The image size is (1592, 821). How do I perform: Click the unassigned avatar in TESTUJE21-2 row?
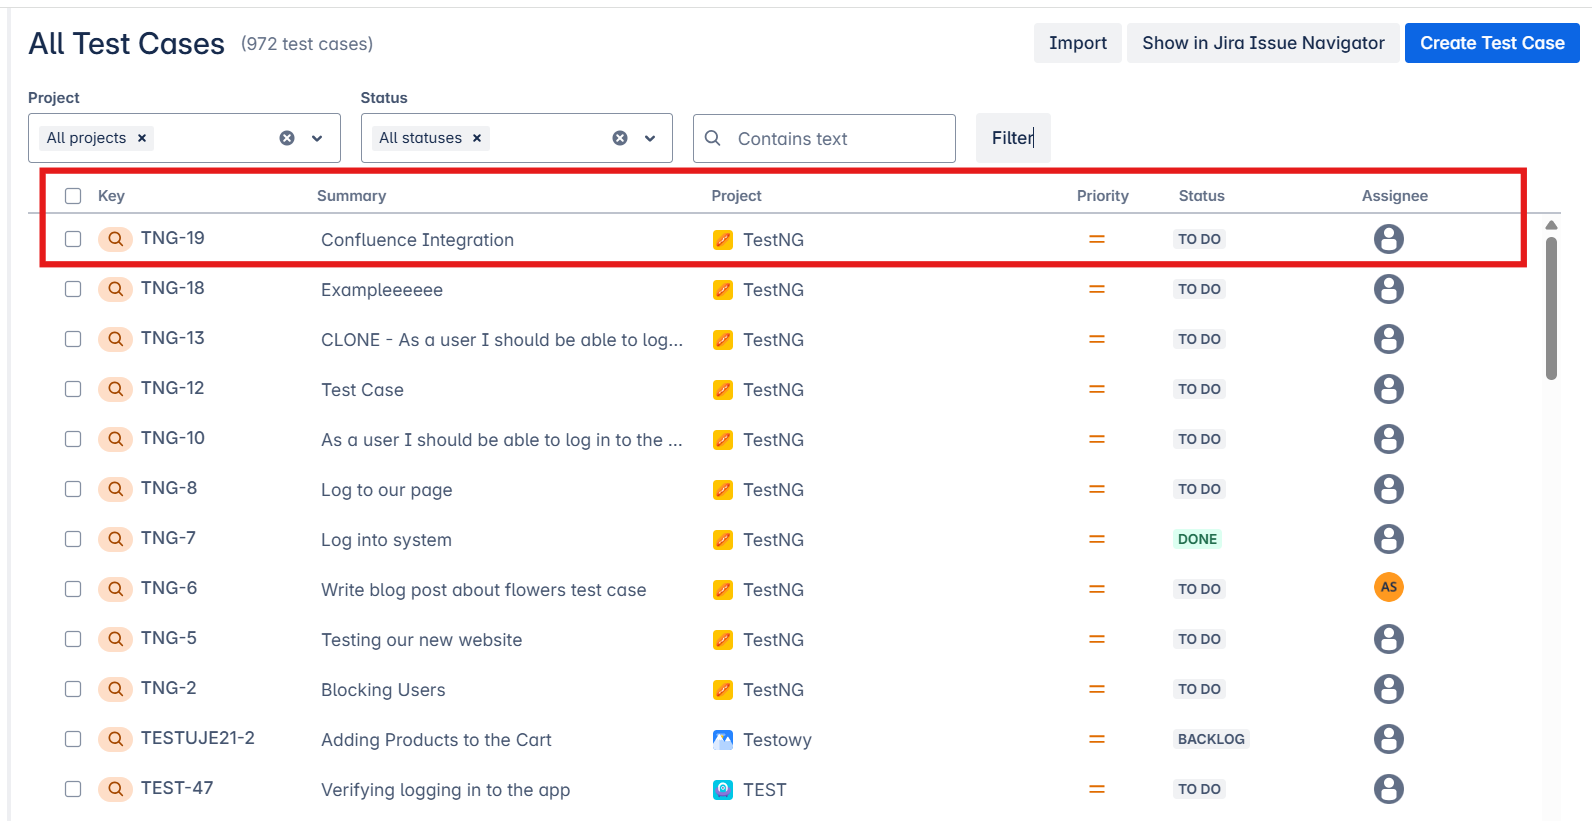(1389, 739)
